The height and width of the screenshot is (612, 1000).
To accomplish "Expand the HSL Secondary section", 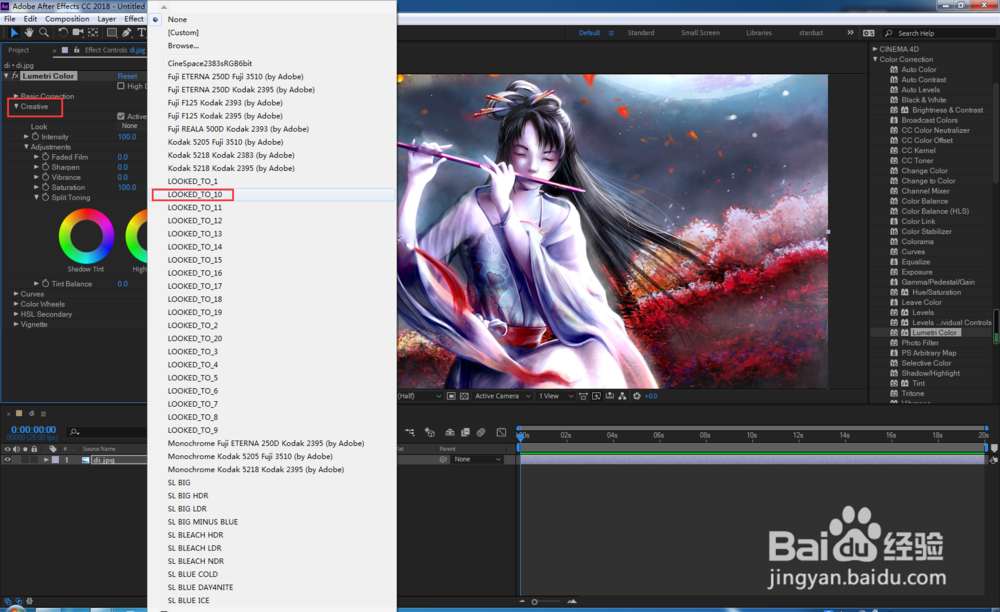I will [16, 314].
